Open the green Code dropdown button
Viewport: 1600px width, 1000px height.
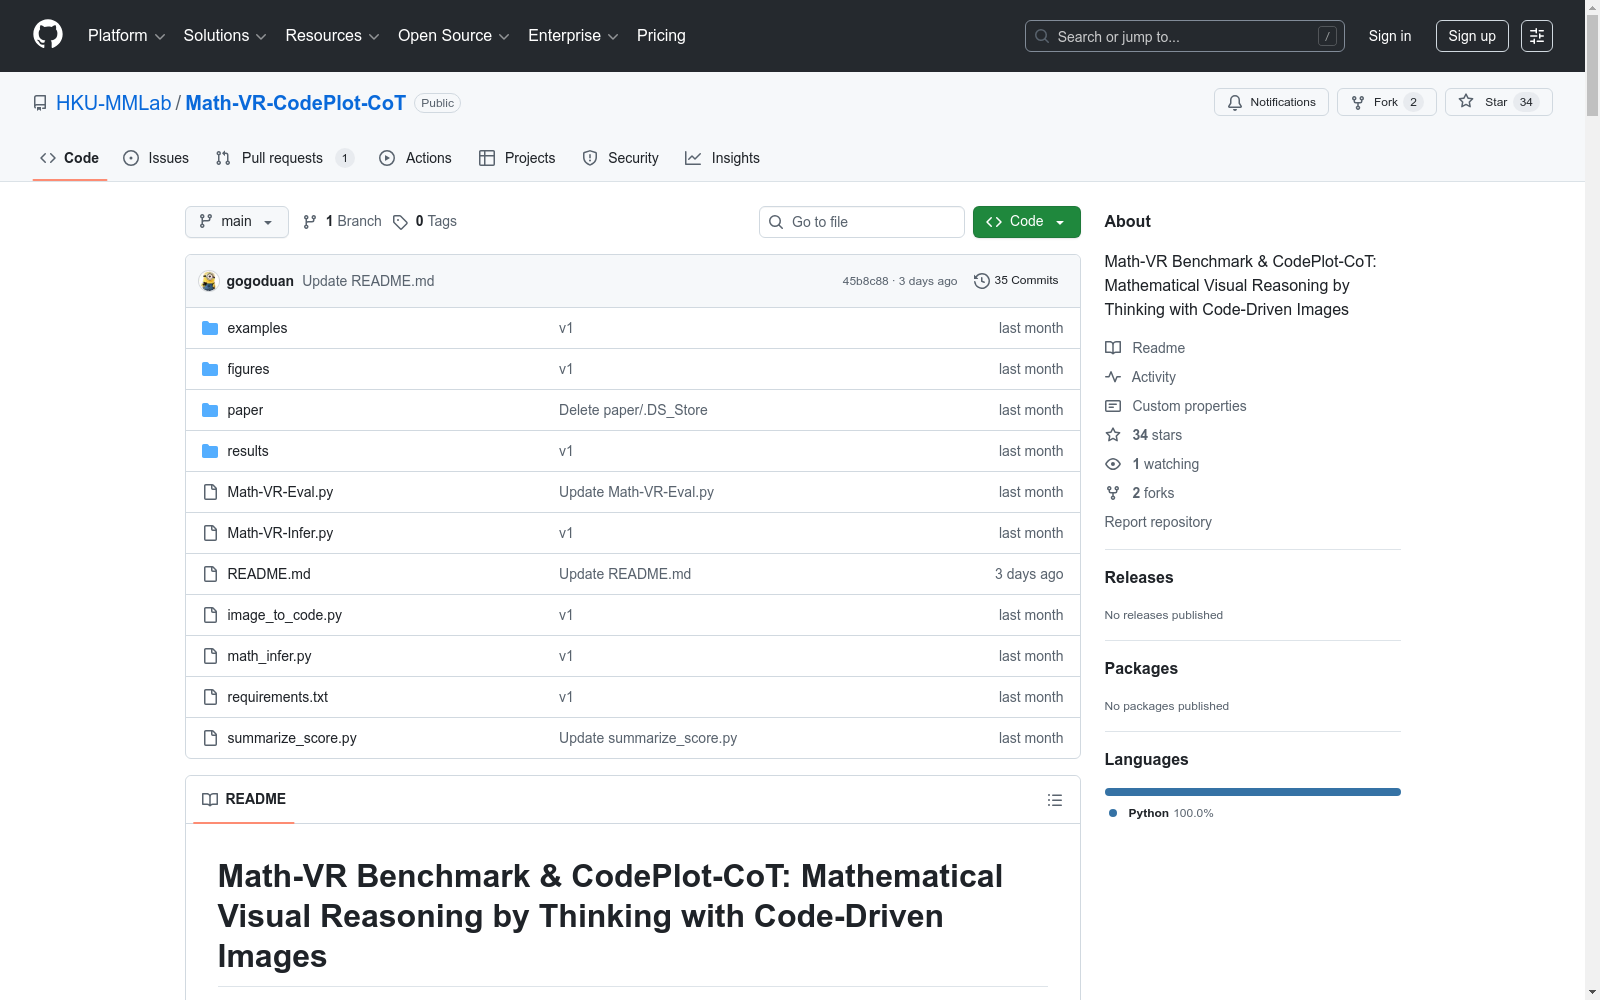tap(1026, 222)
